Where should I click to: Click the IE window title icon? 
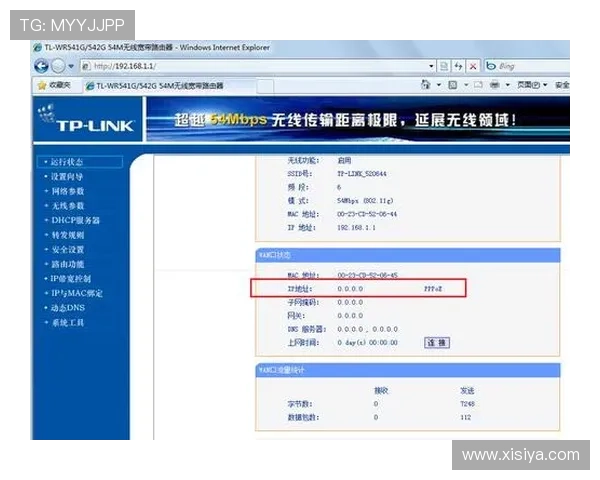pos(38,48)
